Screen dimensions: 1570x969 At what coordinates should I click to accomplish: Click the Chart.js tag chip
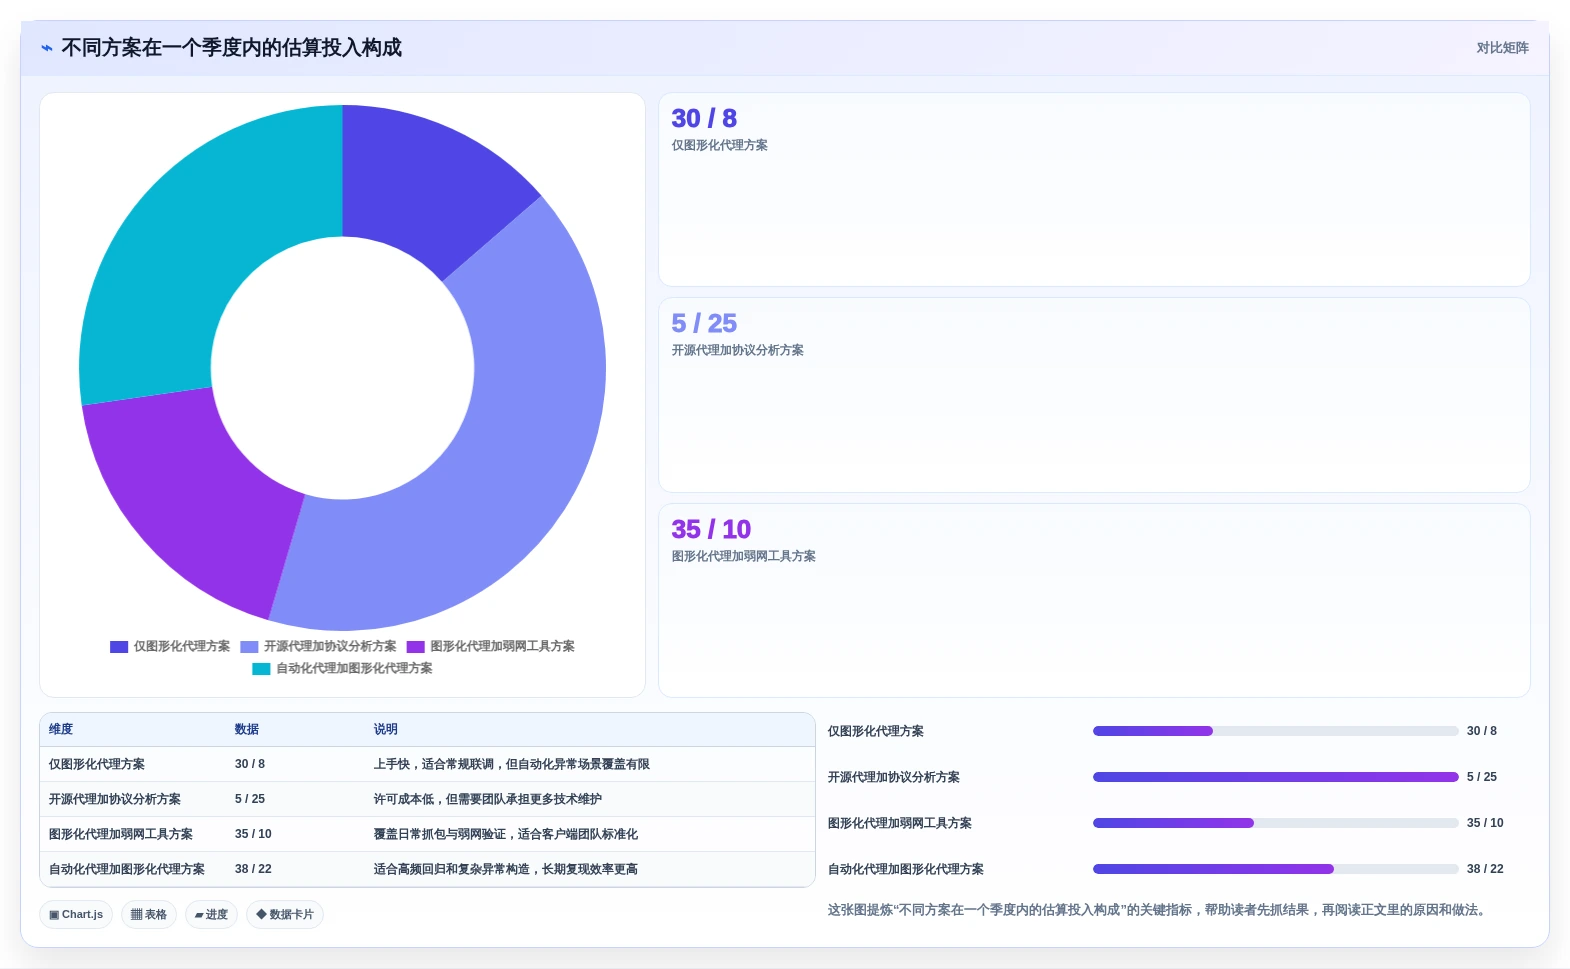pos(76,915)
